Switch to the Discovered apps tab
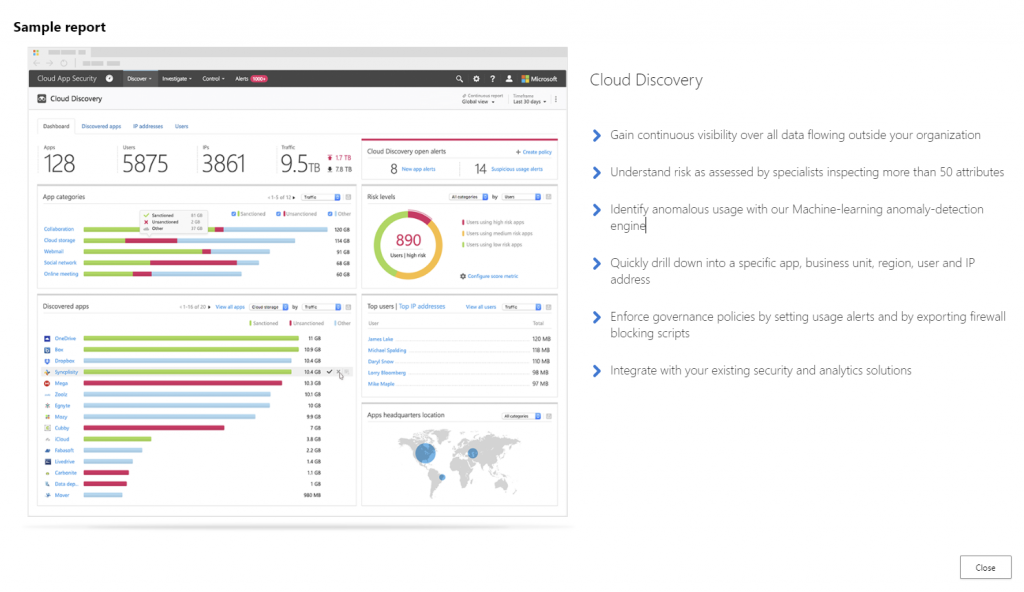1024x592 pixels. click(101, 126)
